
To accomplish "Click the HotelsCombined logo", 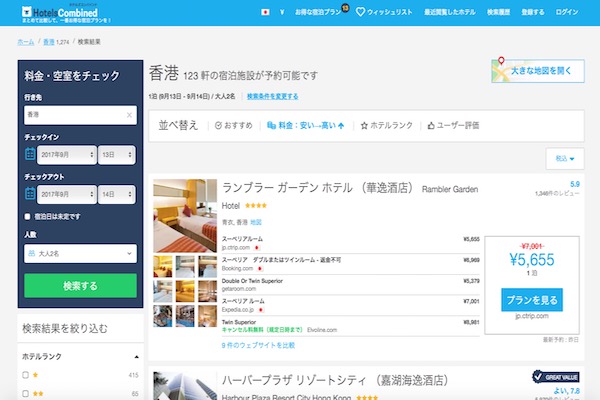I will pyautogui.click(x=60, y=12).
